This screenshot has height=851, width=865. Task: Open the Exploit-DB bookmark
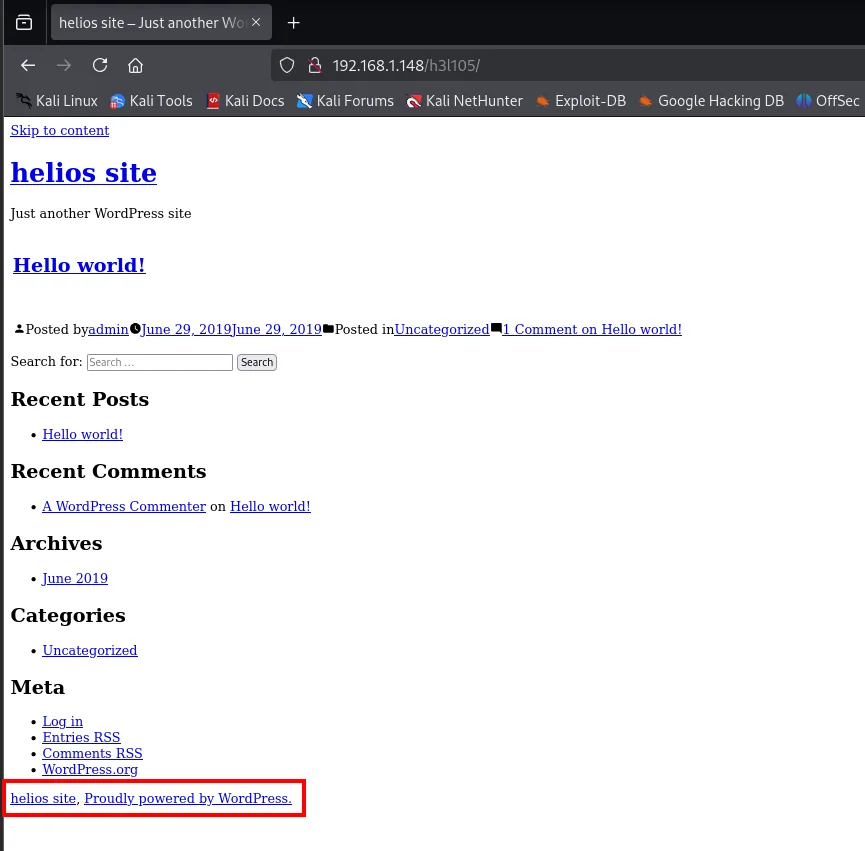(x=581, y=101)
